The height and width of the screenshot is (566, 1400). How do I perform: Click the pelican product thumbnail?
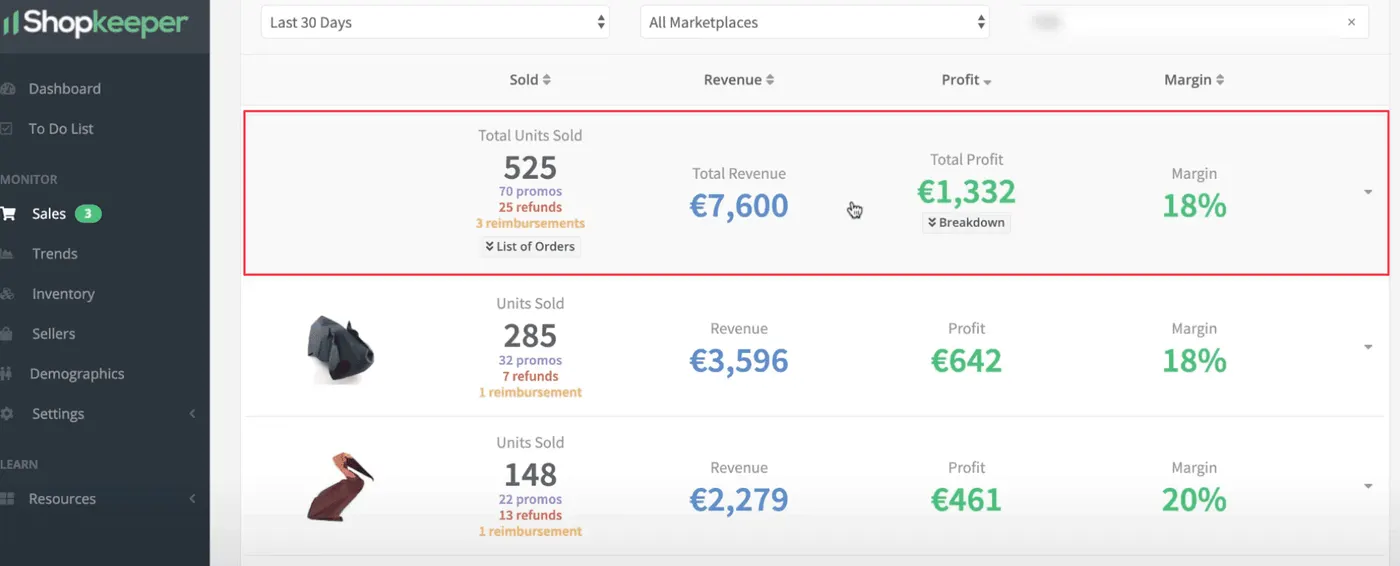click(339, 487)
